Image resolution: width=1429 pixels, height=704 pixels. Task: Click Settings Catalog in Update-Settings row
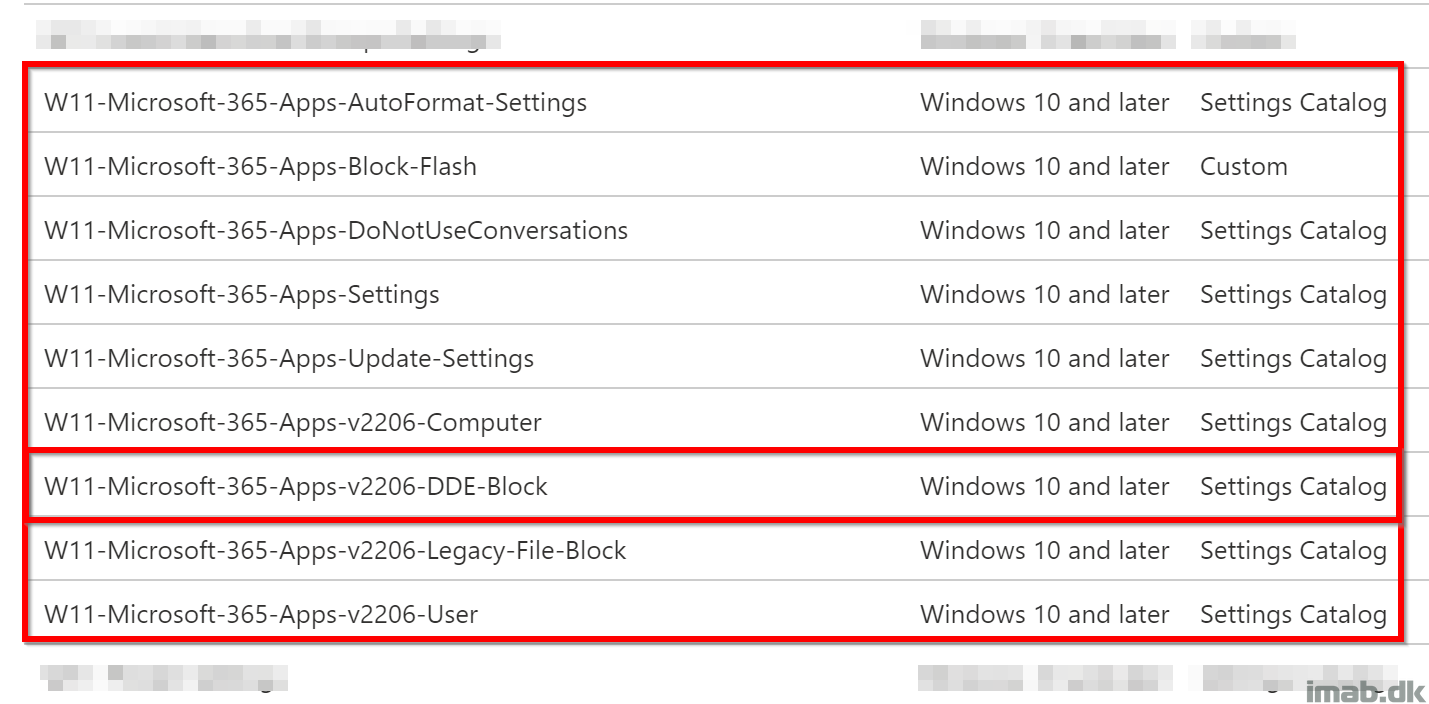coord(1293,359)
